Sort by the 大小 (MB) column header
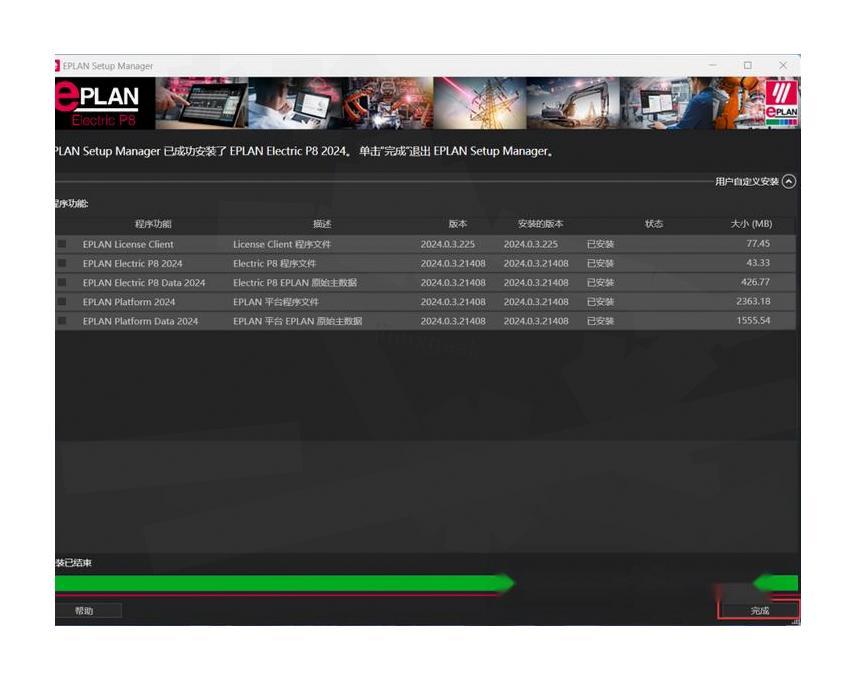This screenshot has width=856, height=680. pos(751,224)
